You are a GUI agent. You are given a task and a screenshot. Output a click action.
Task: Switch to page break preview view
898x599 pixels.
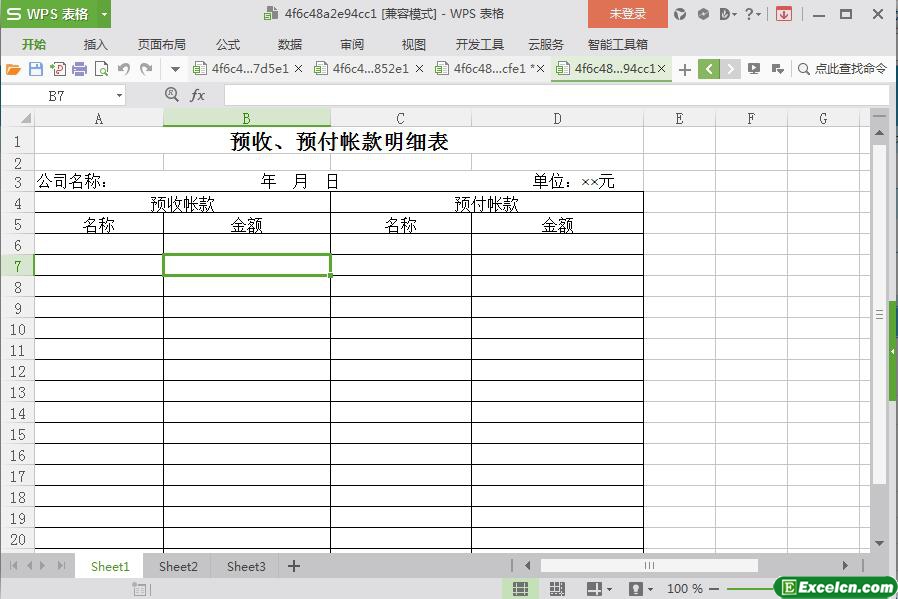(557, 589)
